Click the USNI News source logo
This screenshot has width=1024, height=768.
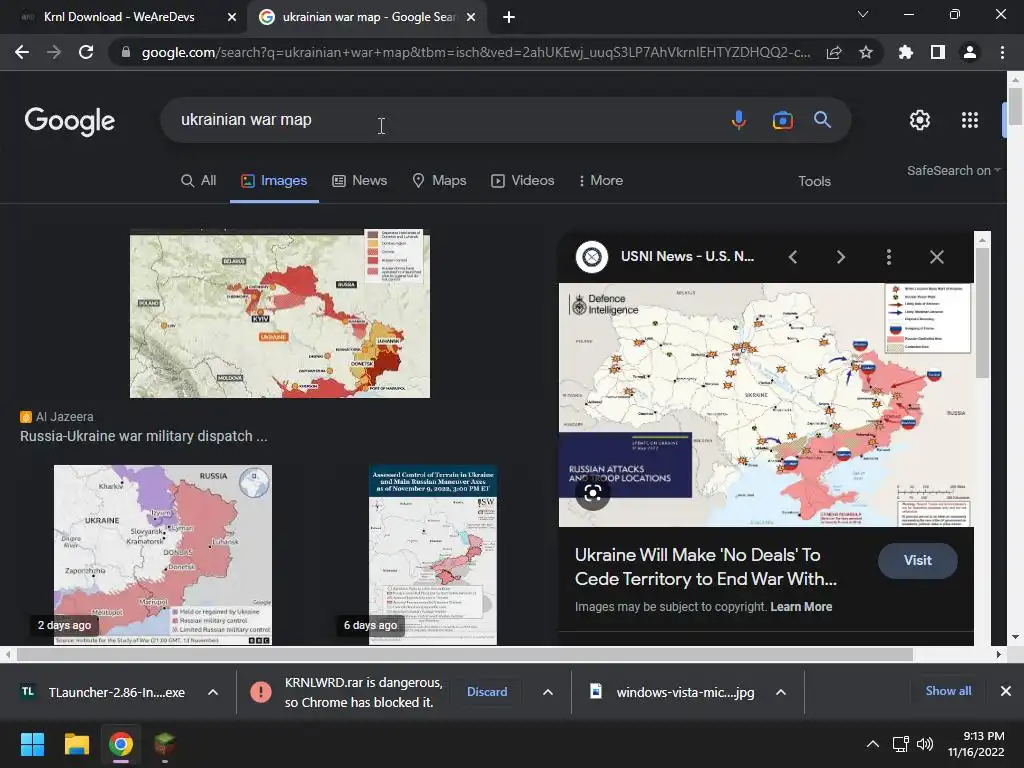coord(592,257)
